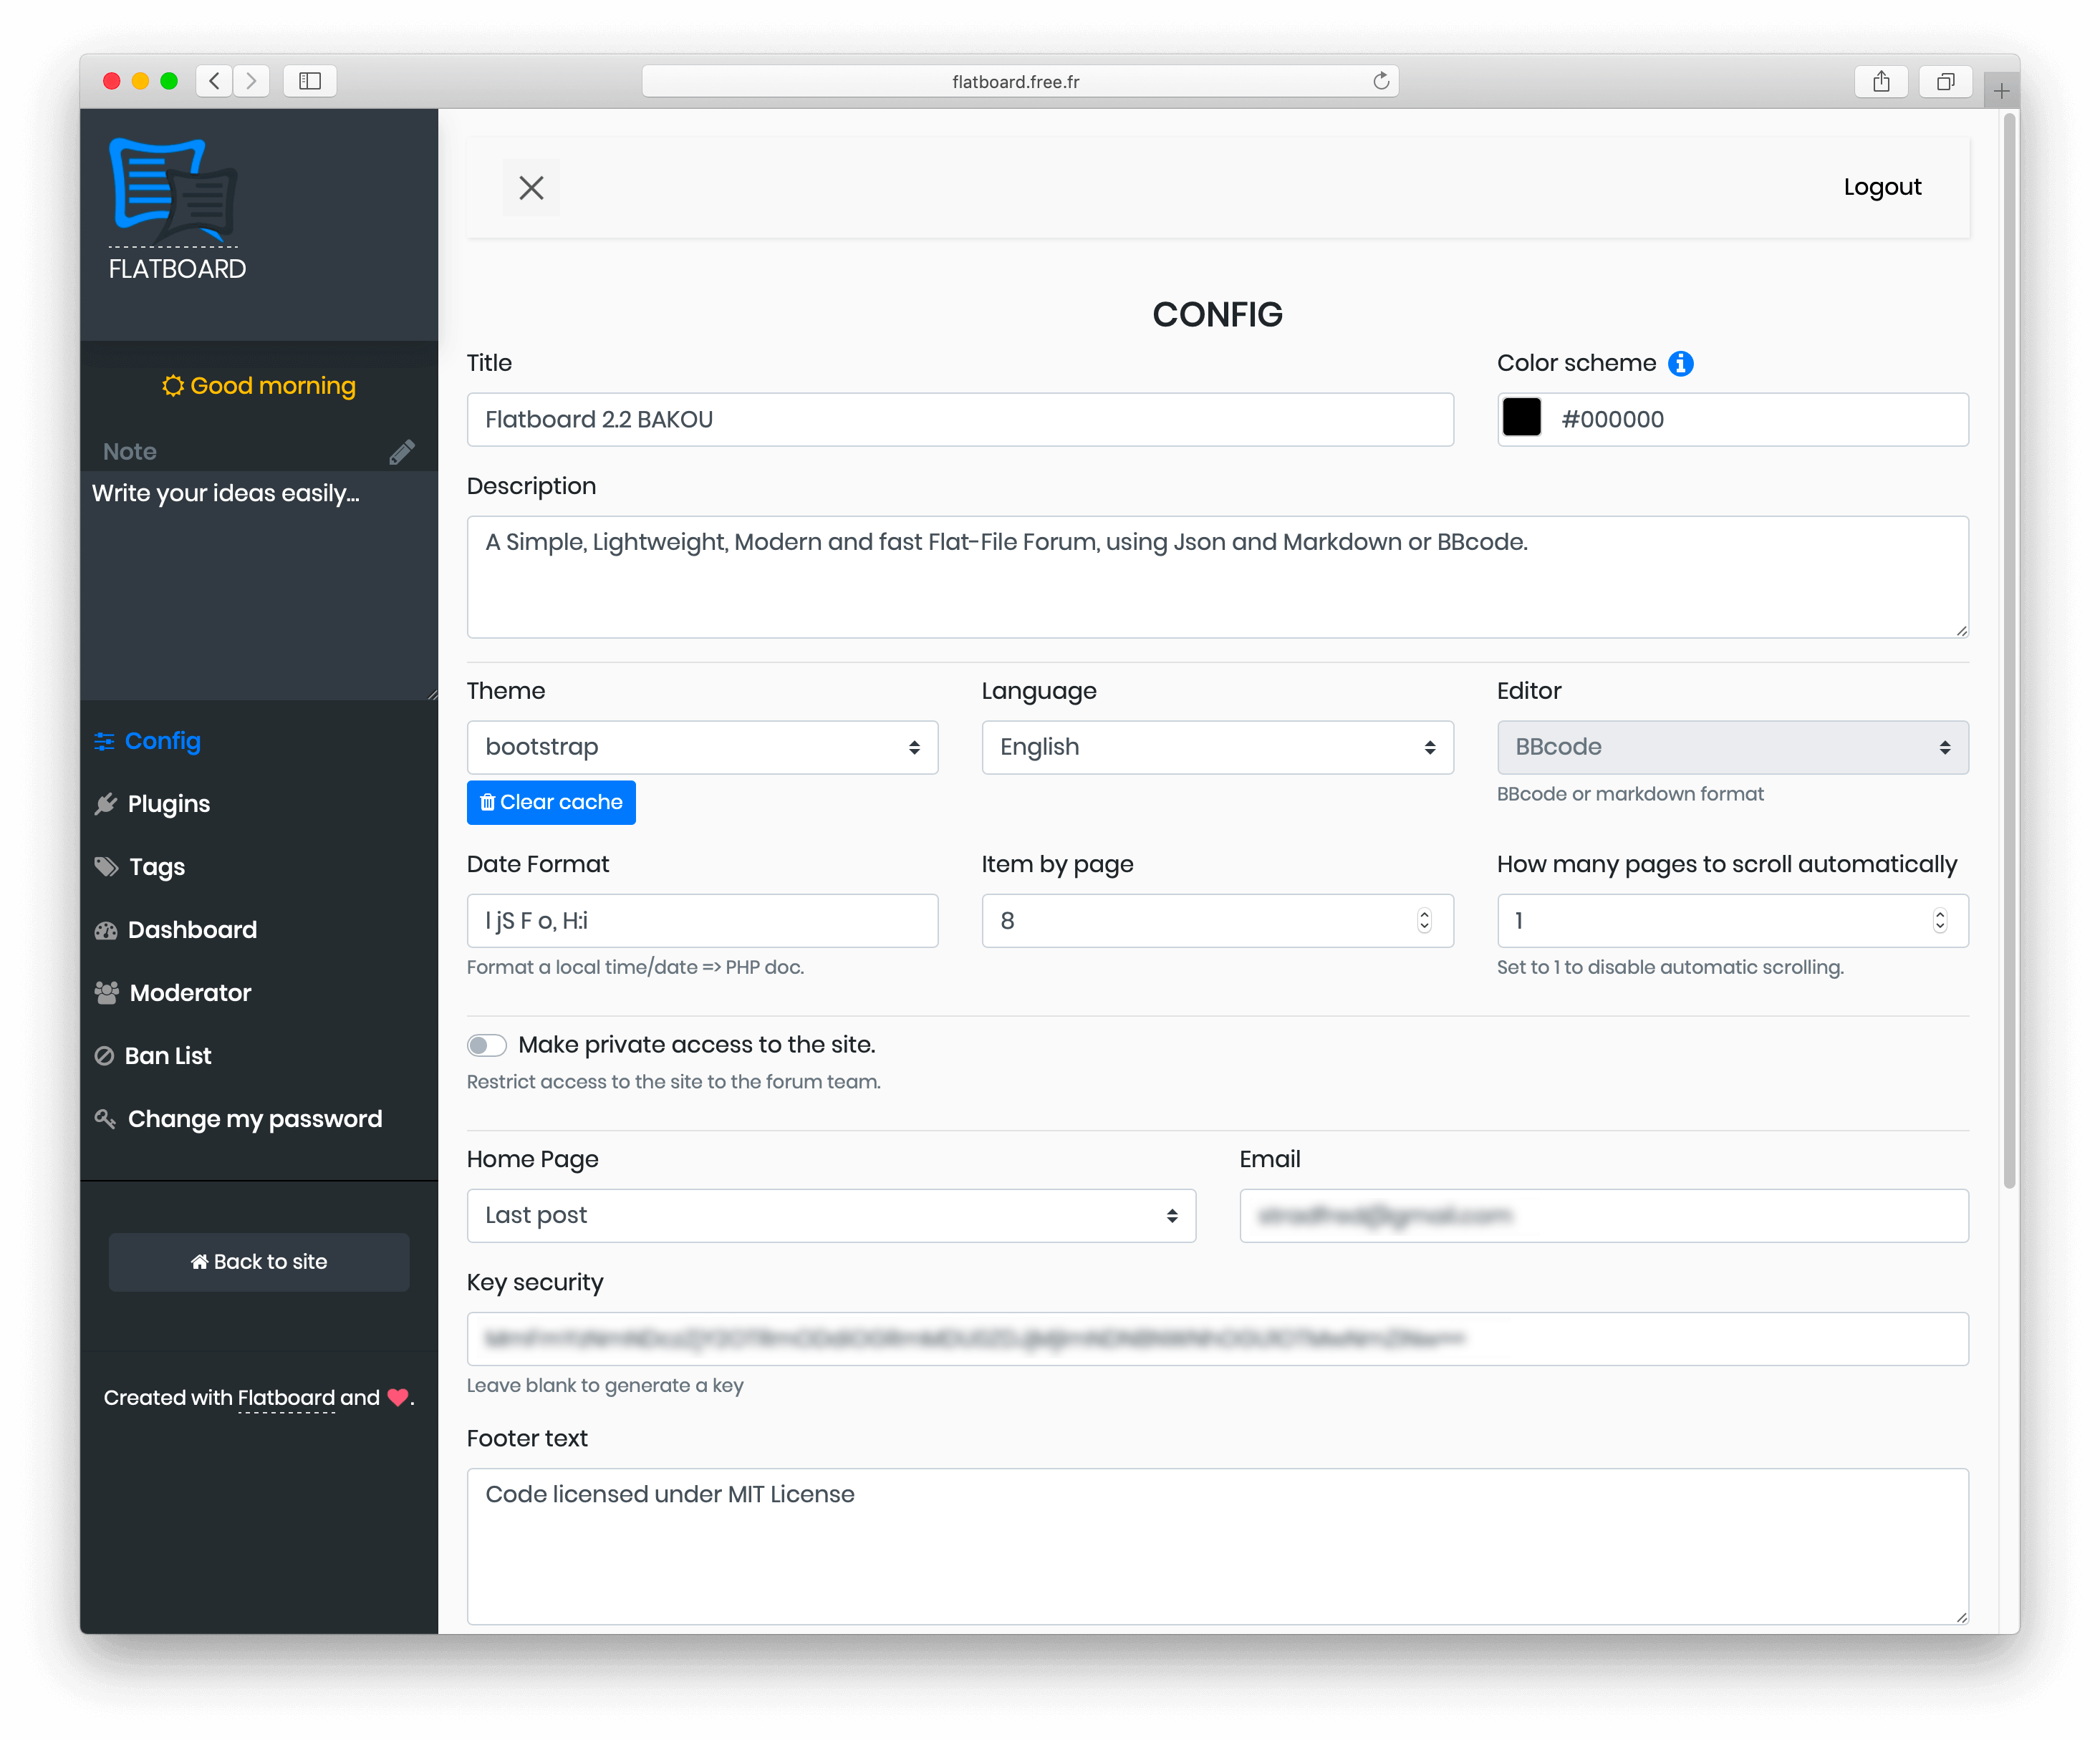The height and width of the screenshot is (1740, 2100).
Task: Click Safari's show tabs overview icon
Action: [1945, 82]
